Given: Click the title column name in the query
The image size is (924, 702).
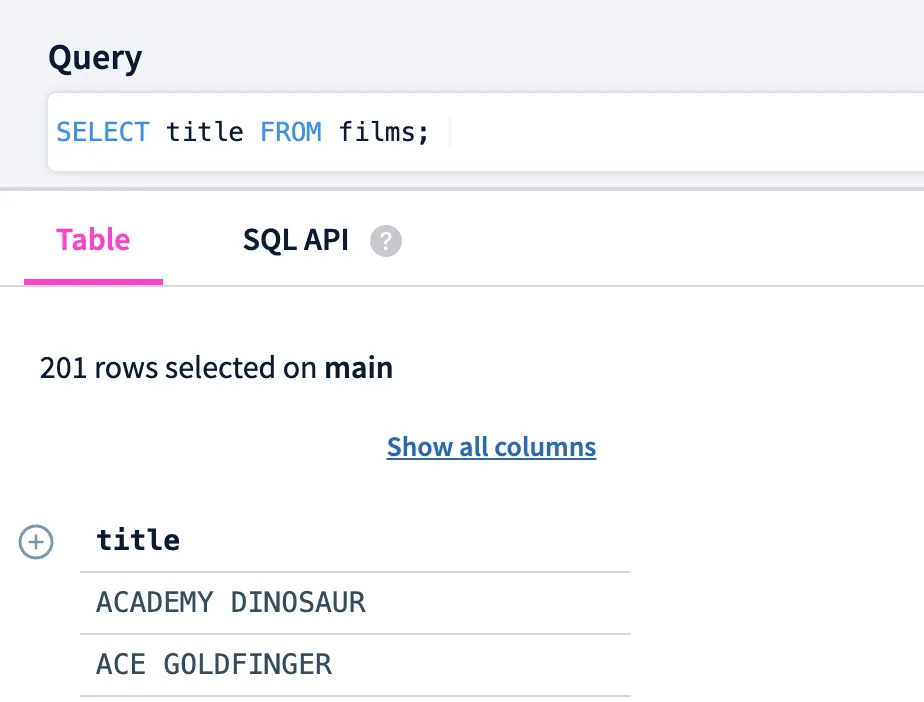Looking at the screenshot, I should (204, 131).
